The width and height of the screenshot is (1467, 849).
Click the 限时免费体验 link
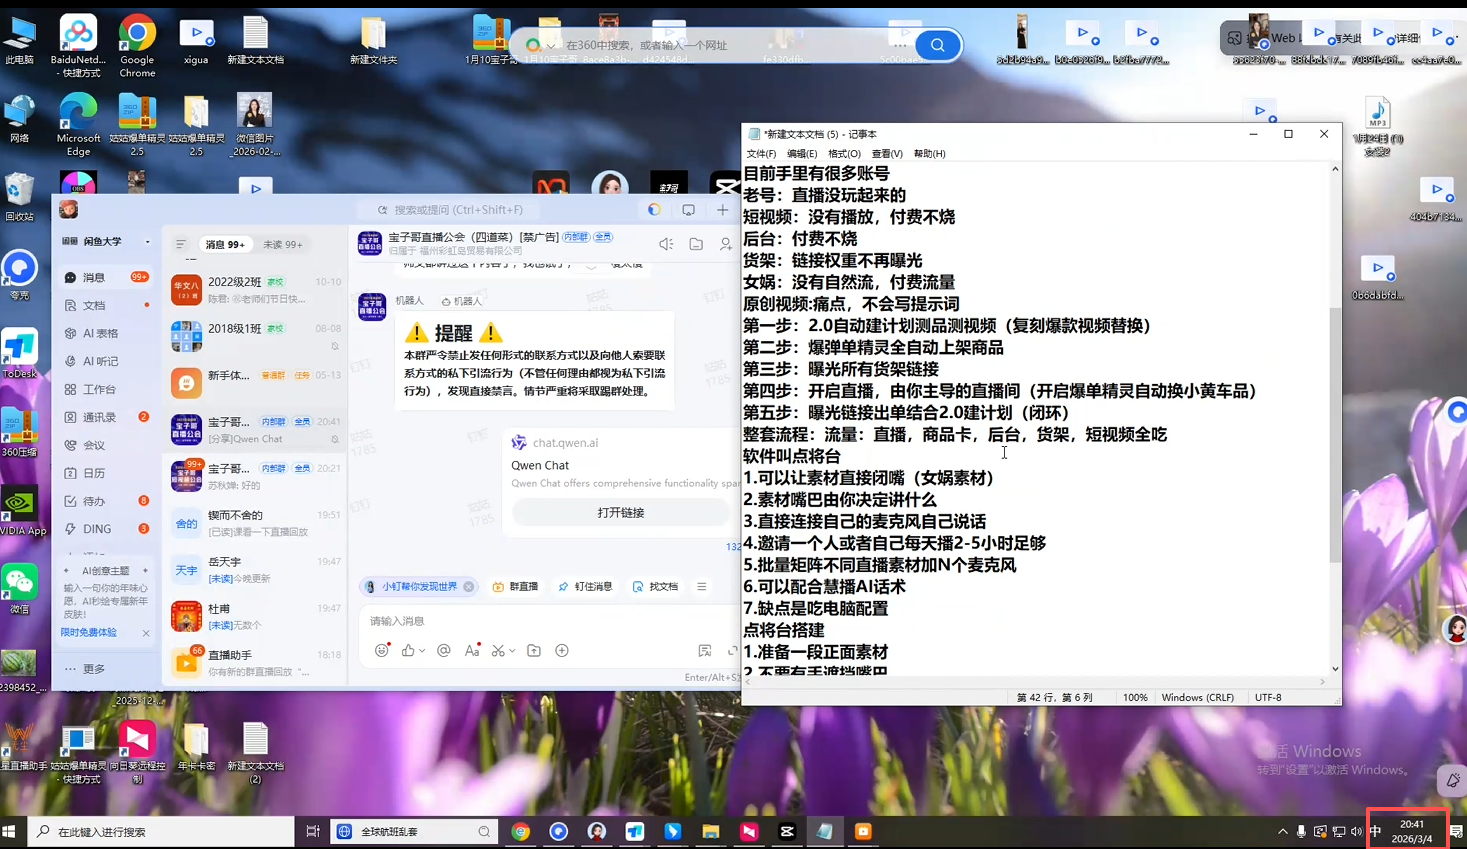click(x=89, y=633)
